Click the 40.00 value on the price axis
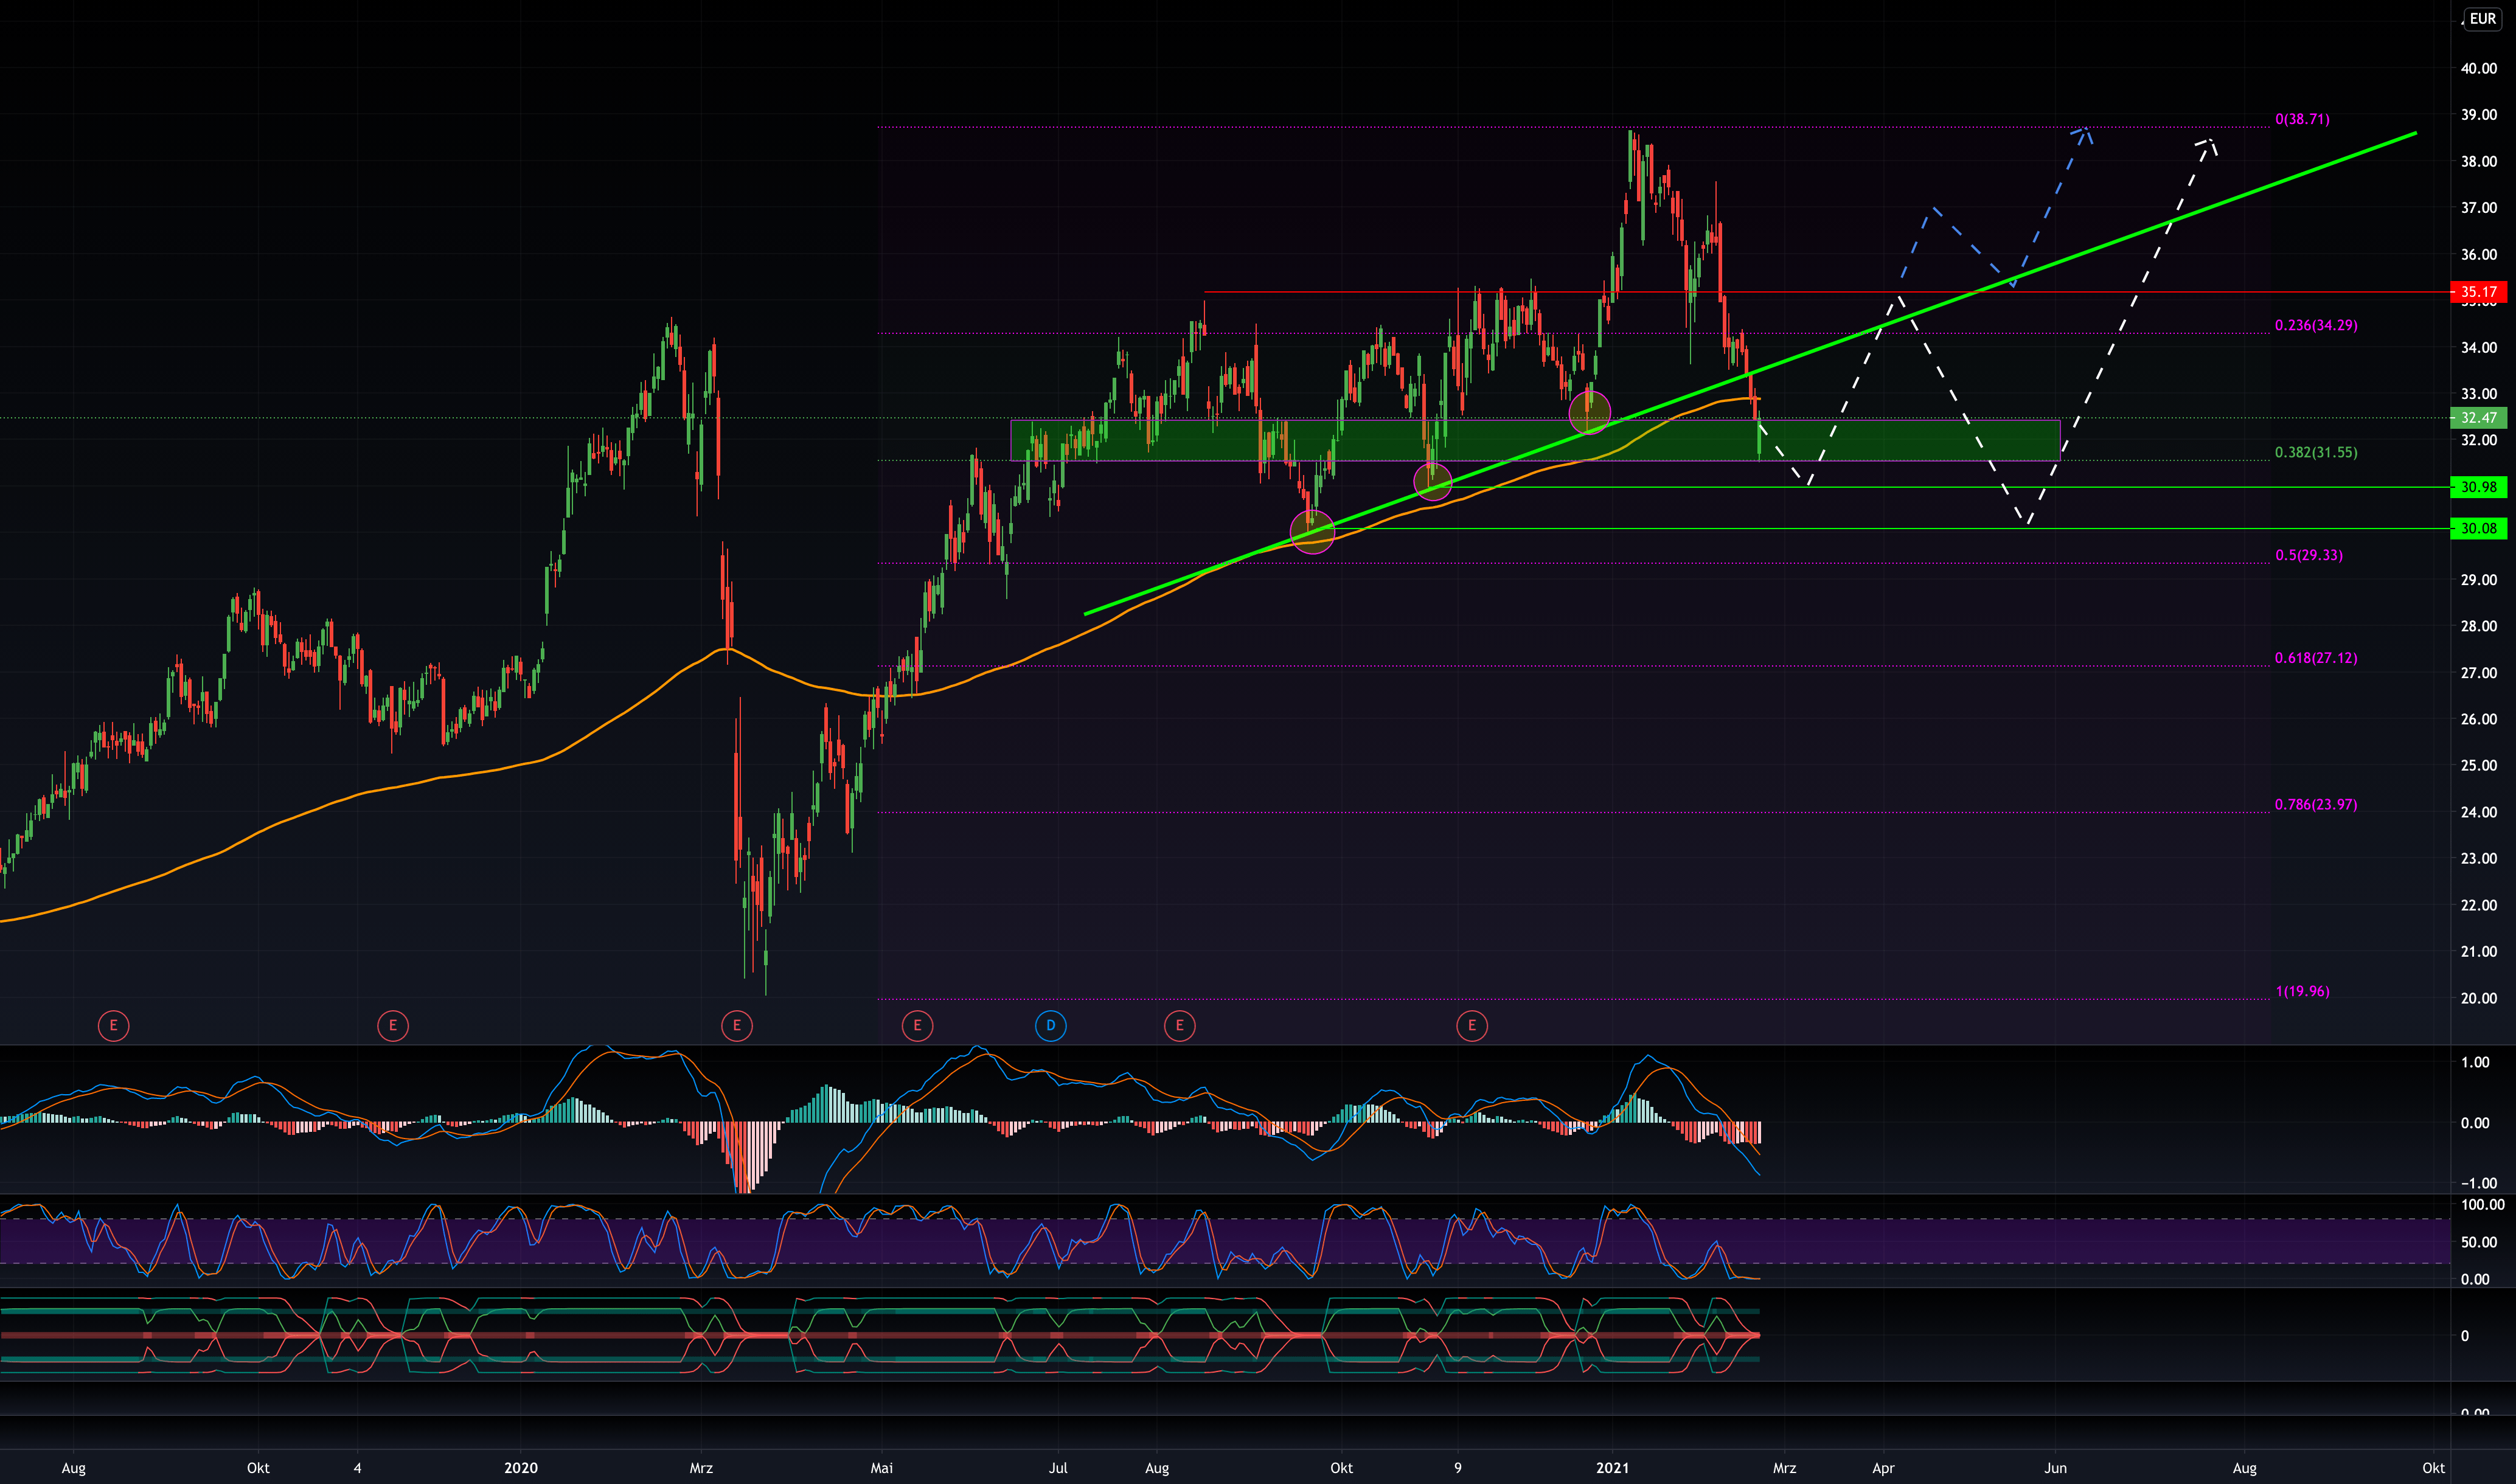The image size is (2516, 1484). tap(2479, 69)
